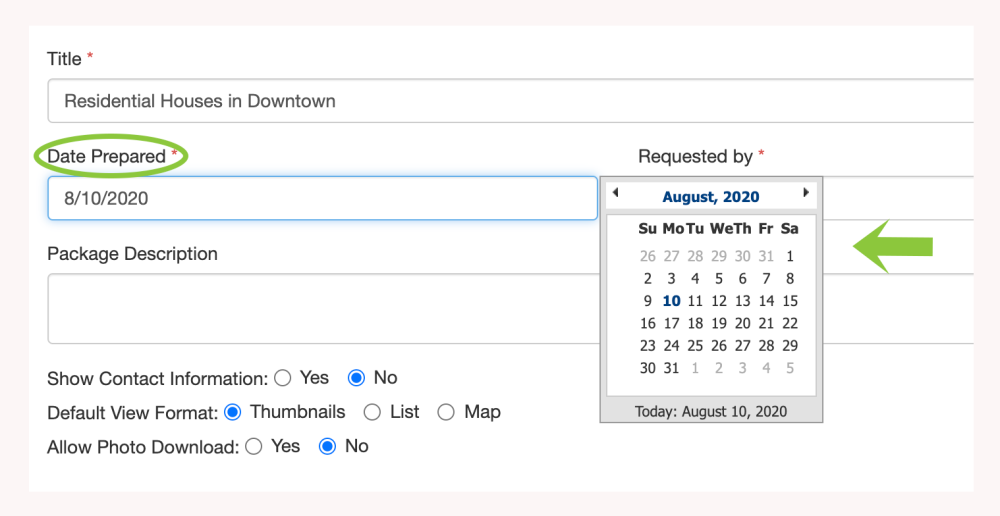Pick August 1 in the calendar

coord(790,256)
